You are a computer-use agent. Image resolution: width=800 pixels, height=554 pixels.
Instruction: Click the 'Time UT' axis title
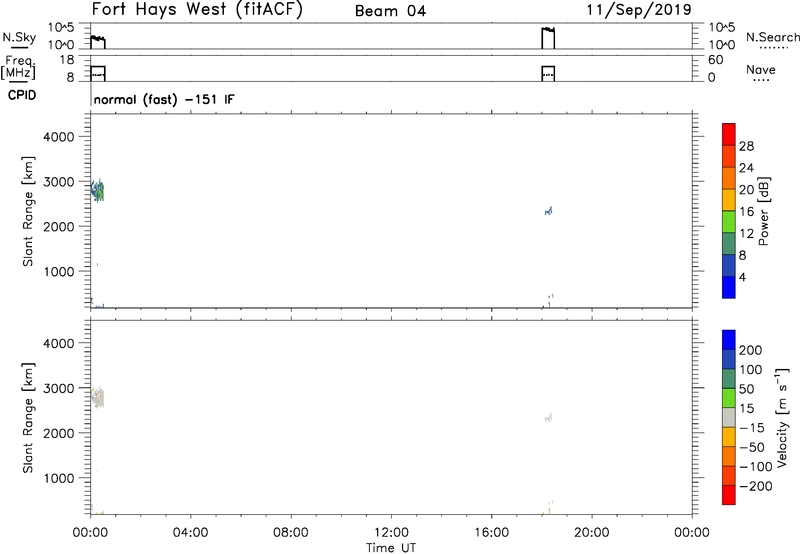click(x=391, y=548)
